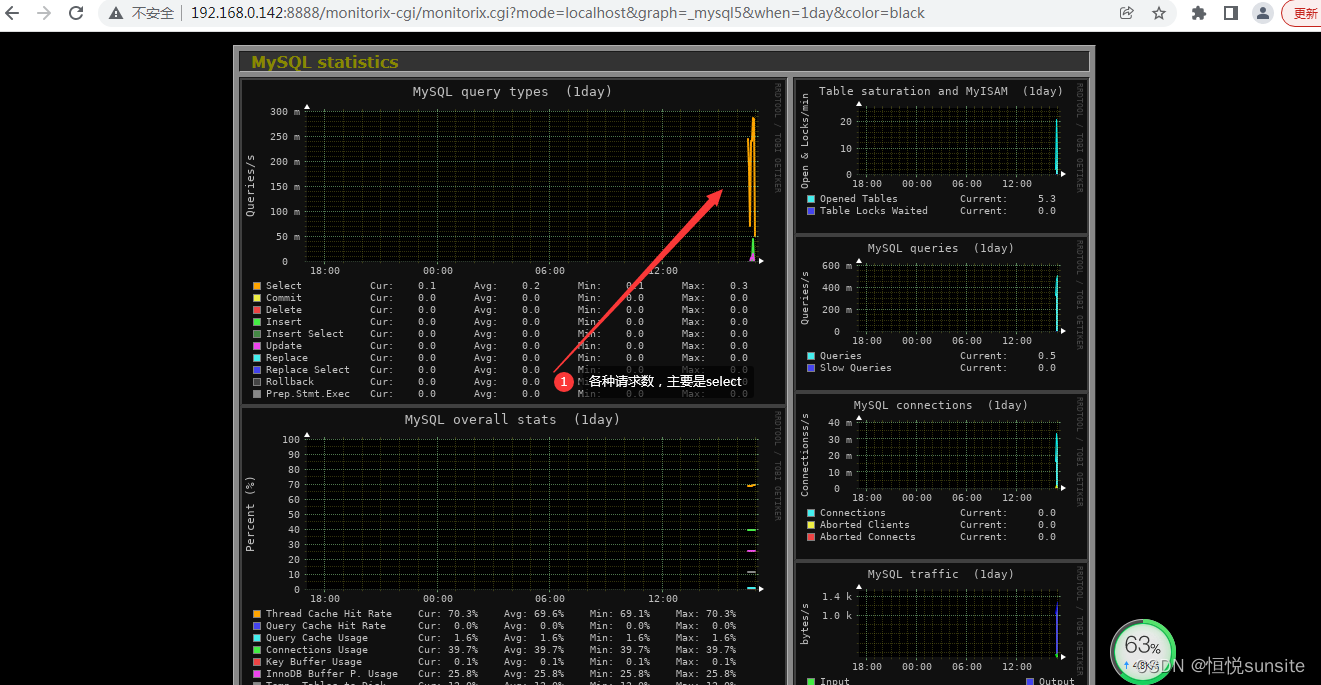Screen dimensions: 1321x685
Task: Click the Input legend label in MySQL traffic
Action: 835,682
